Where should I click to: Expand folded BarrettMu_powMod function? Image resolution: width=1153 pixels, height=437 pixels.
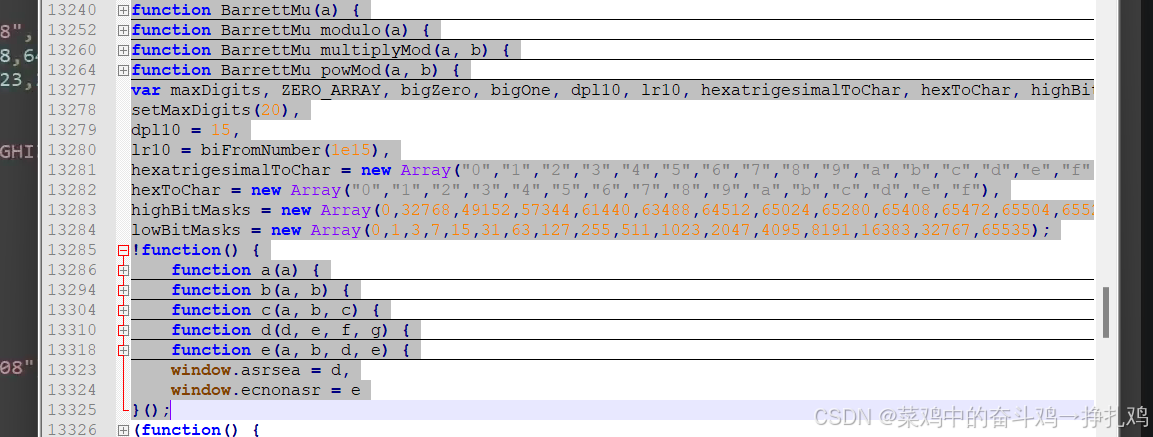(124, 70)
